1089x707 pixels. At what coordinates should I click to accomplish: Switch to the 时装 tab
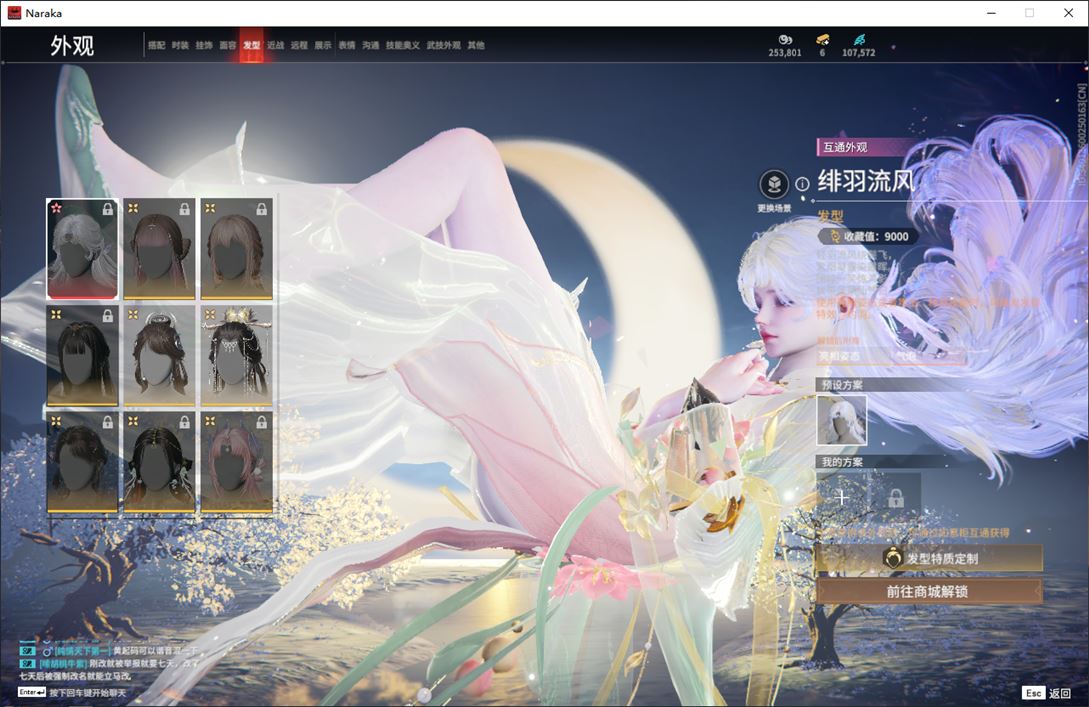click(x=181, y=45)
